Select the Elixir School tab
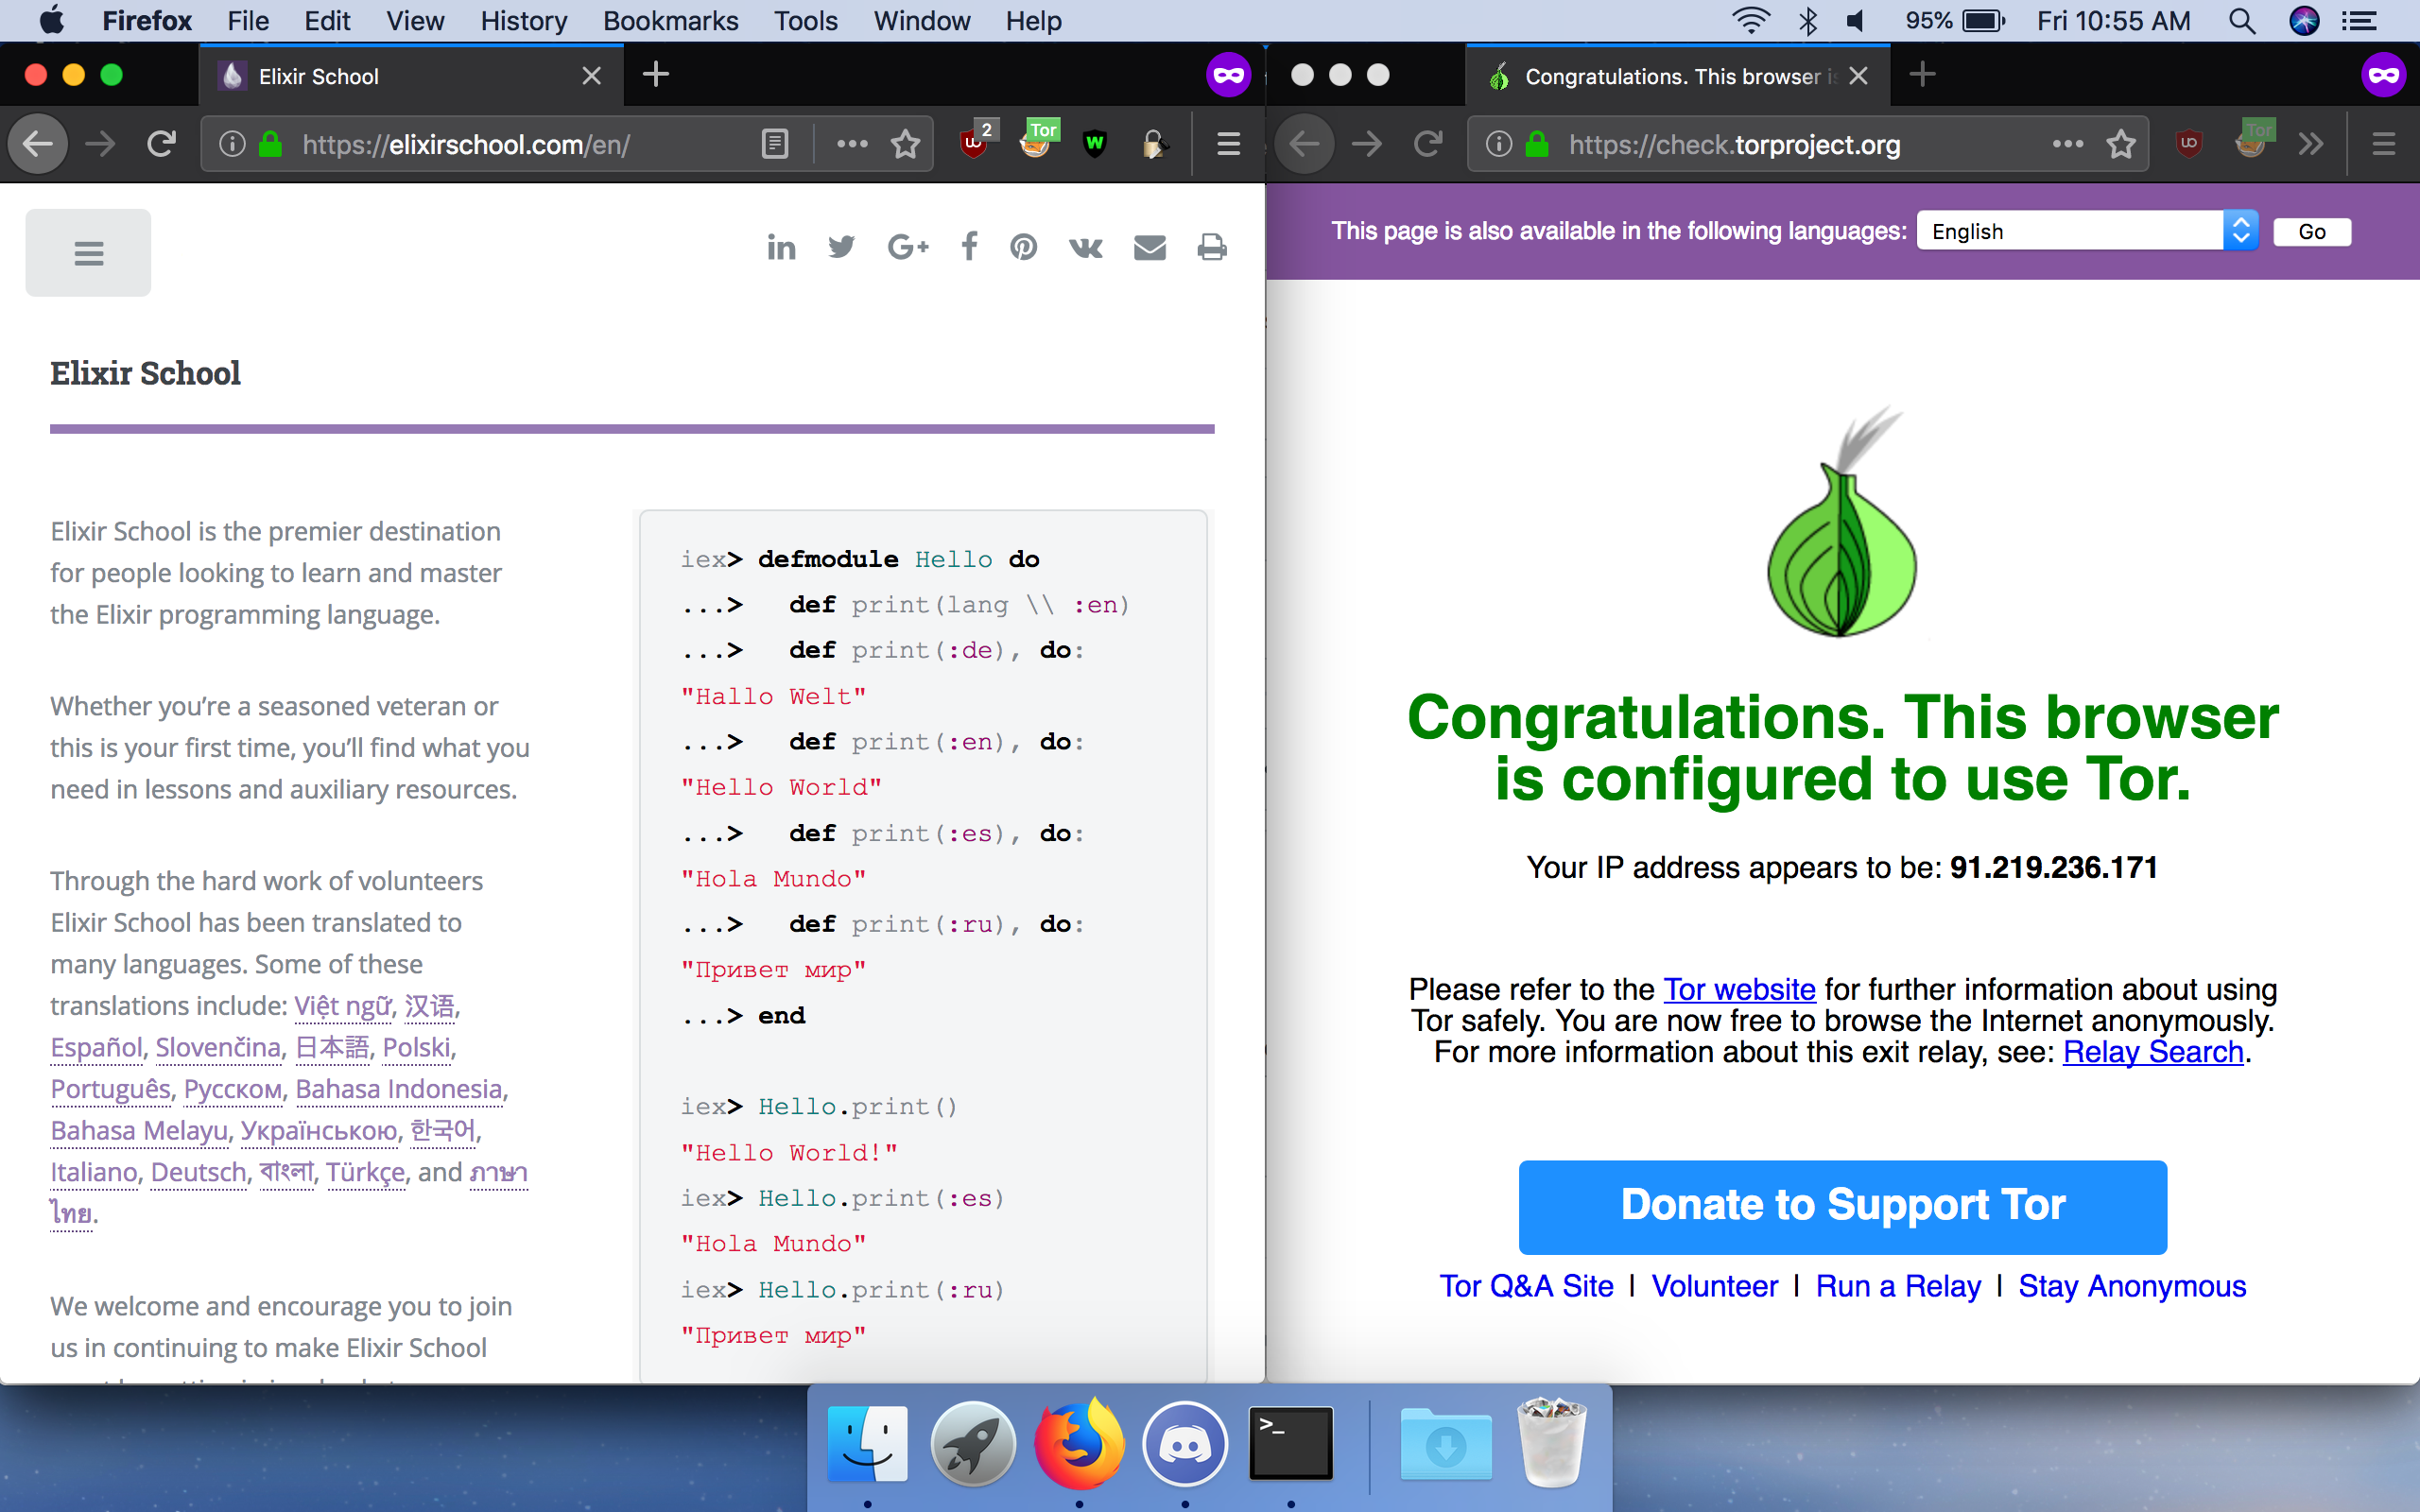2420x1512 pixels. [410, 75]
